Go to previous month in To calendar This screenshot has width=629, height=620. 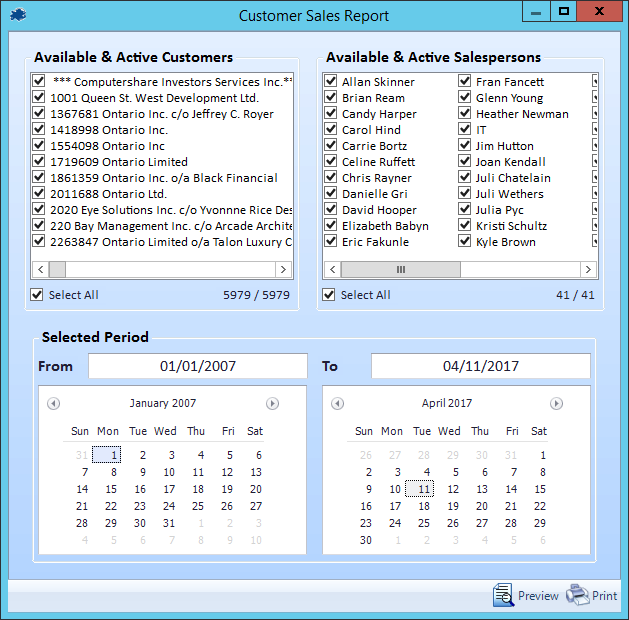point(338,404)
